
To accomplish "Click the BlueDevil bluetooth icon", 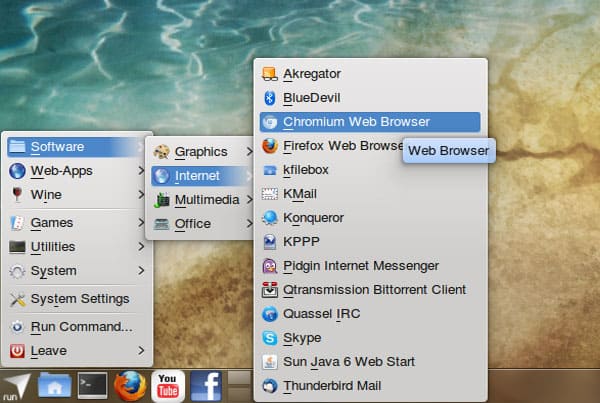I will [269, 98].
